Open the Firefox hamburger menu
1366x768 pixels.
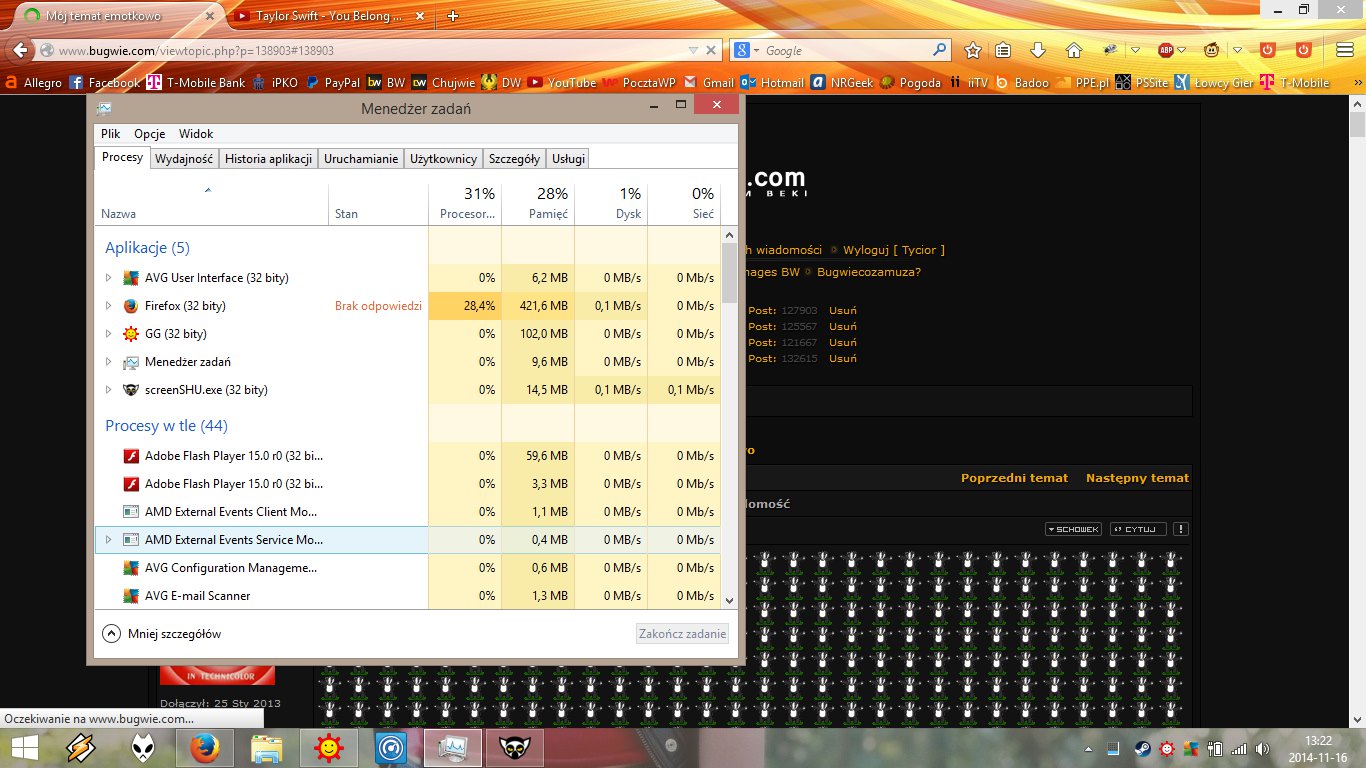[x=1345, y=50]
